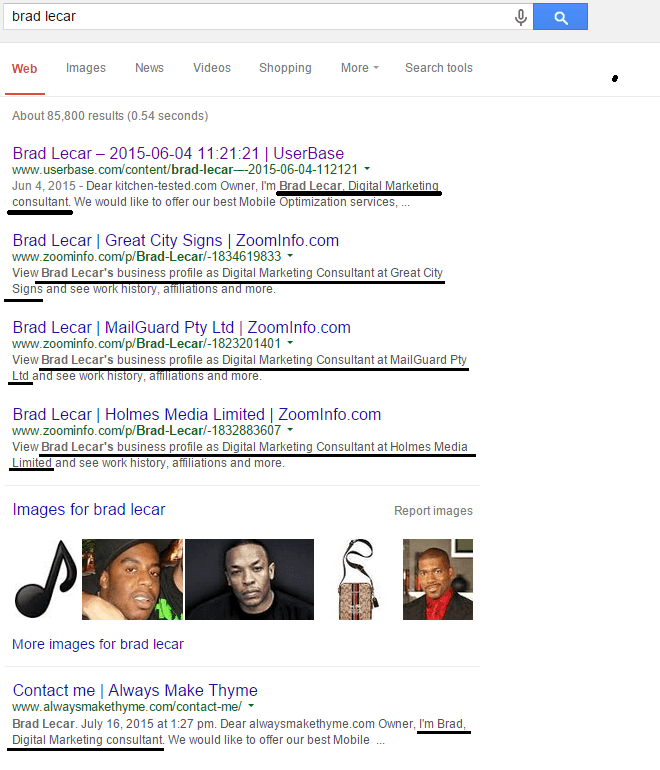Open the dark portrait thumbnail of bald man
Image resolution: width=660 pixels, height=770 pixels.
pos(249,579)
